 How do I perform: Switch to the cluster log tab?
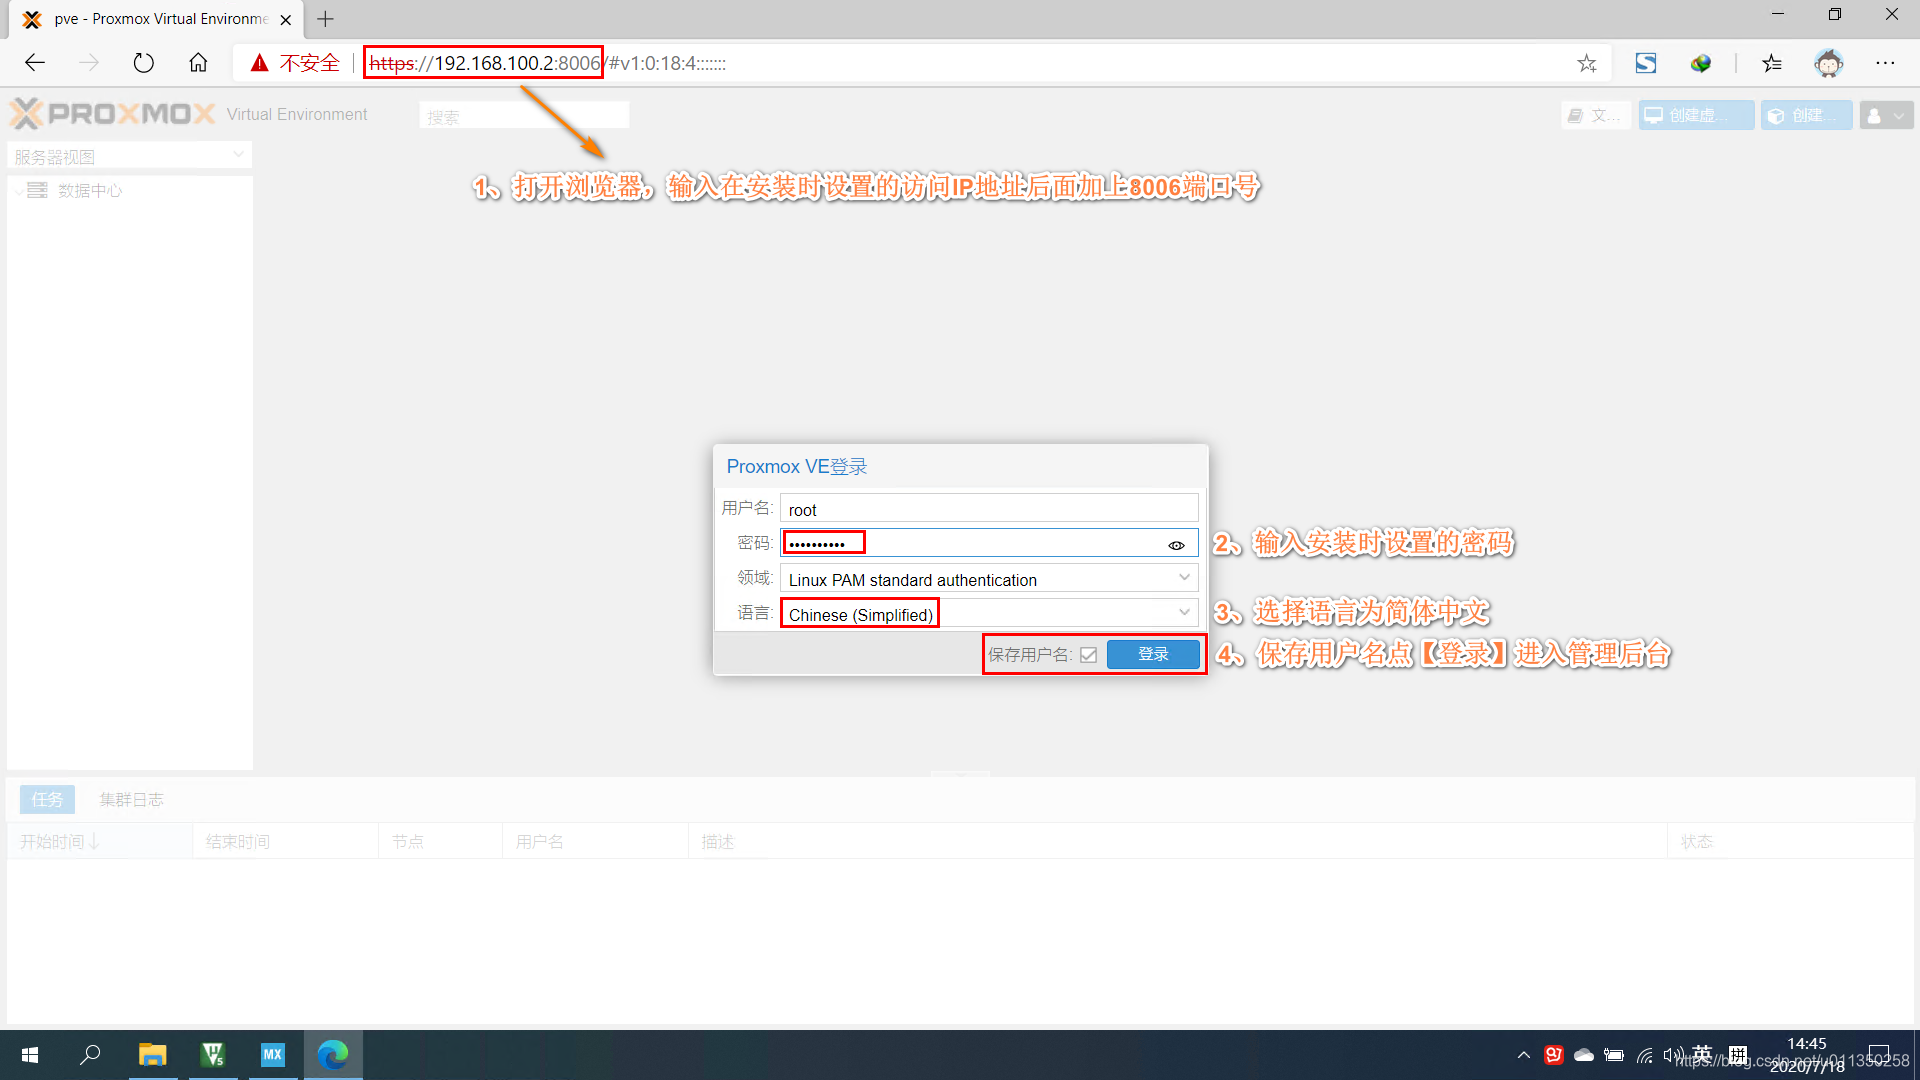pyautogui.click(x=131, y=799)
